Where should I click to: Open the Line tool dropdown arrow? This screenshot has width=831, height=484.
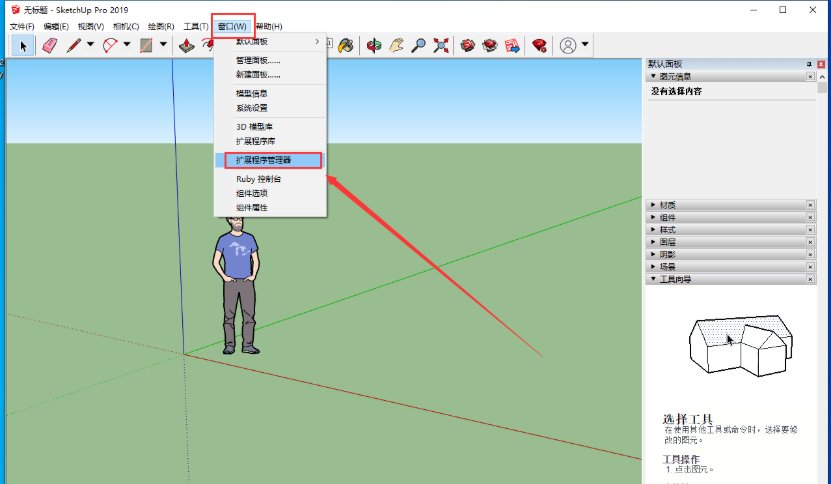point(91,45)
